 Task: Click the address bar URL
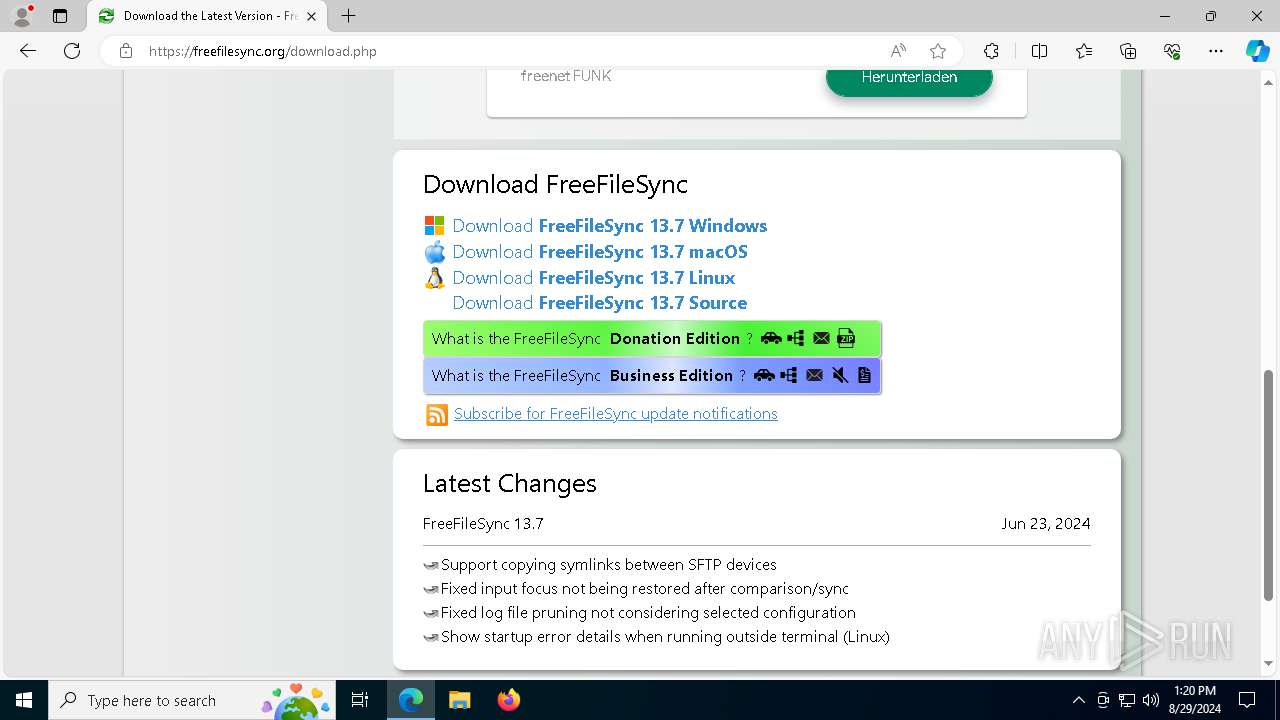tap(263, 51)
